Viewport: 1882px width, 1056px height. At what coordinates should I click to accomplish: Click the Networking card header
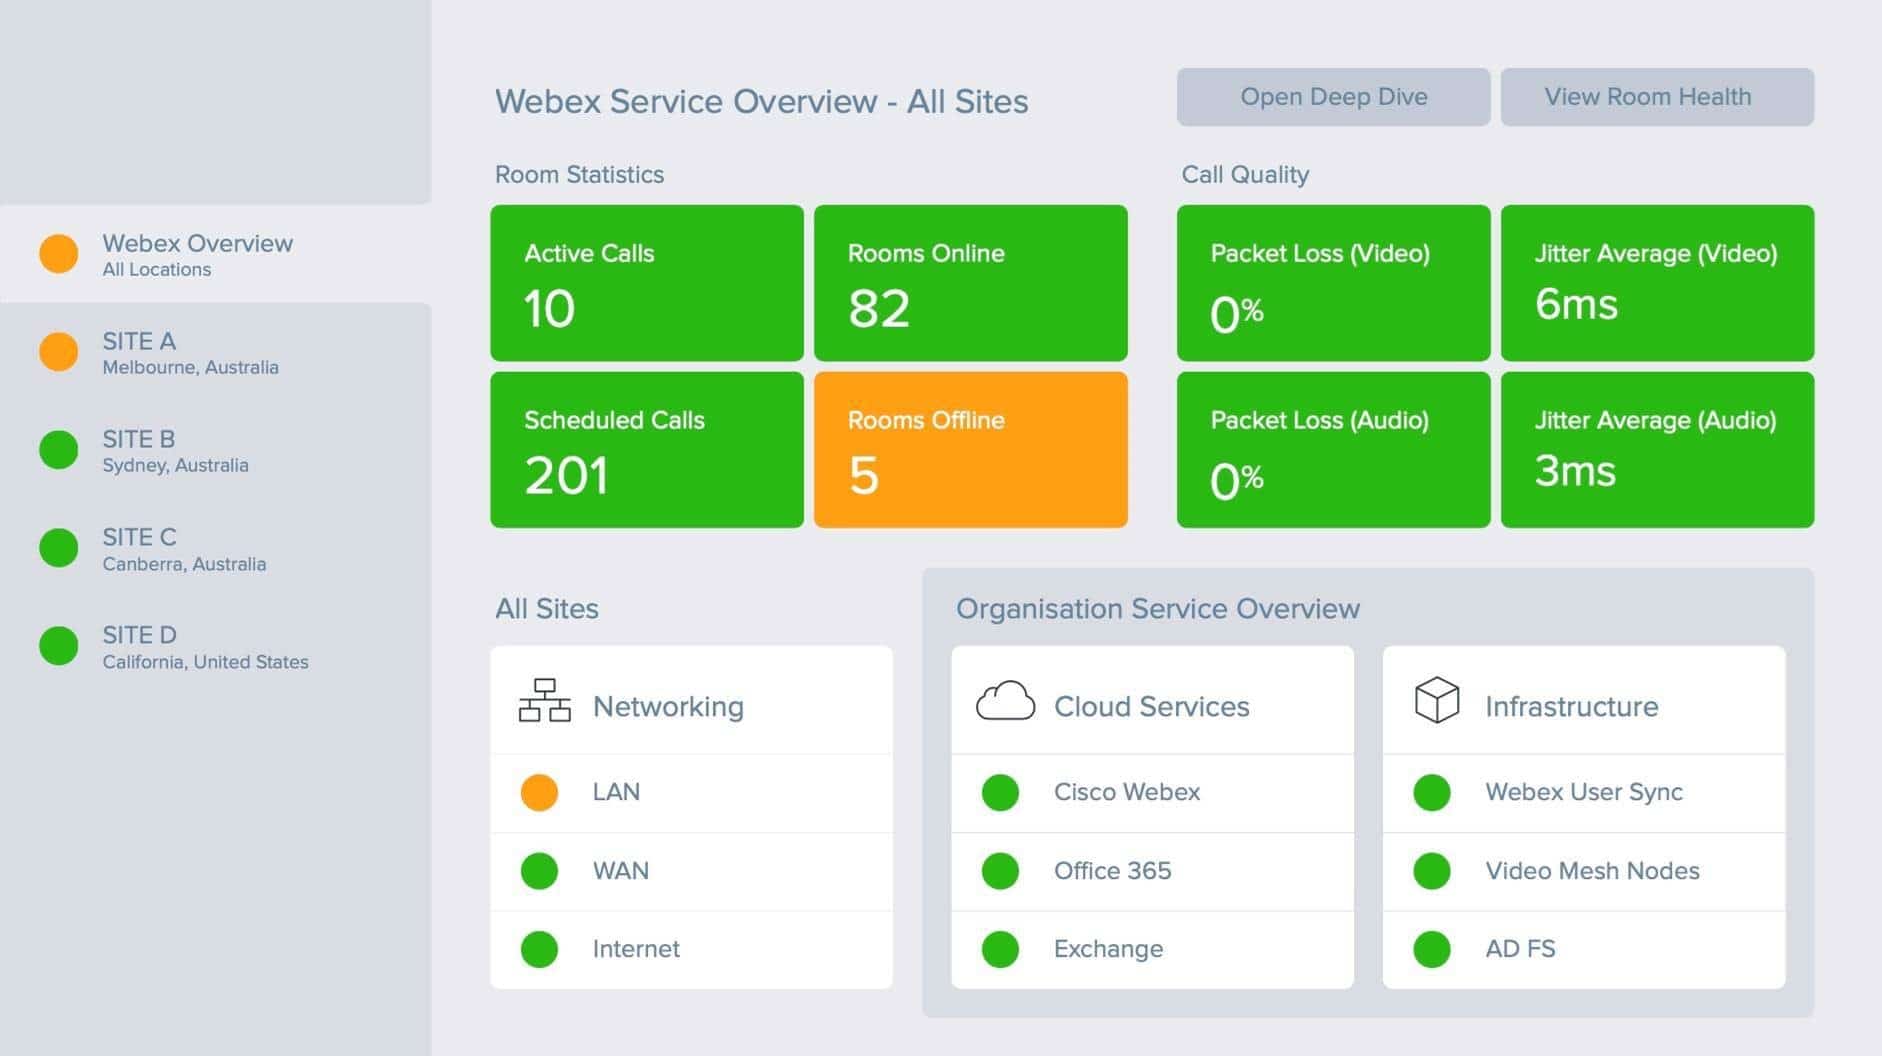pos(691,700)
